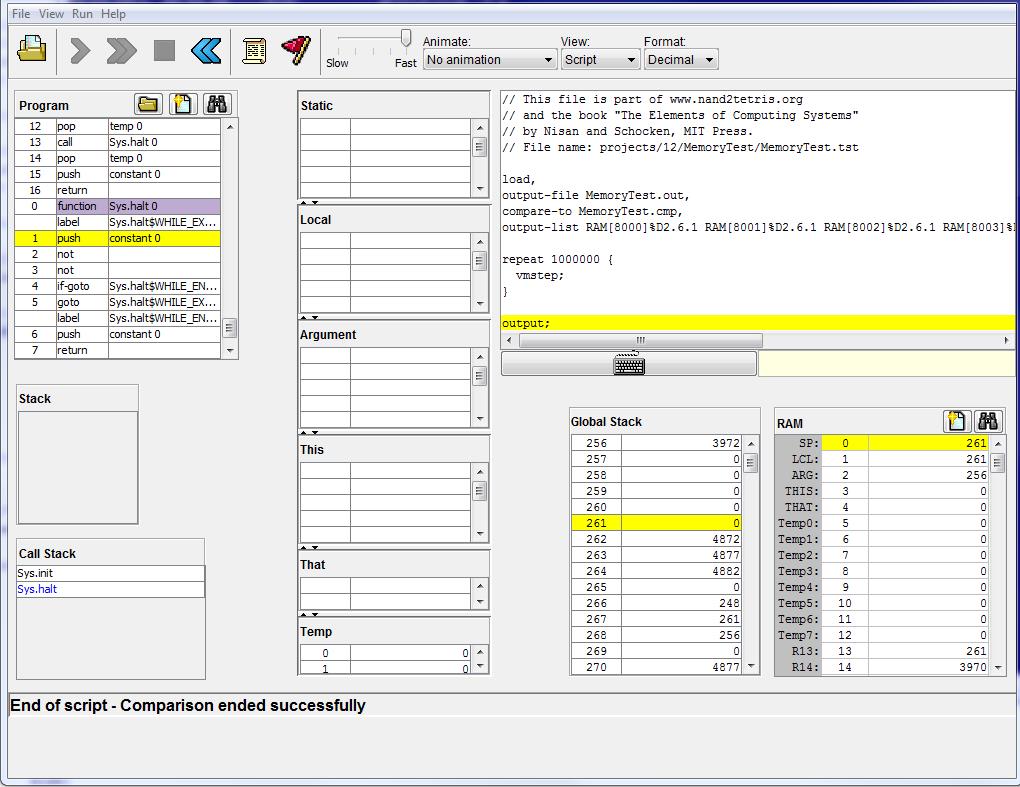Open the Animate dropdown
Screen dimensions: 1020x787
click(489, 60)
